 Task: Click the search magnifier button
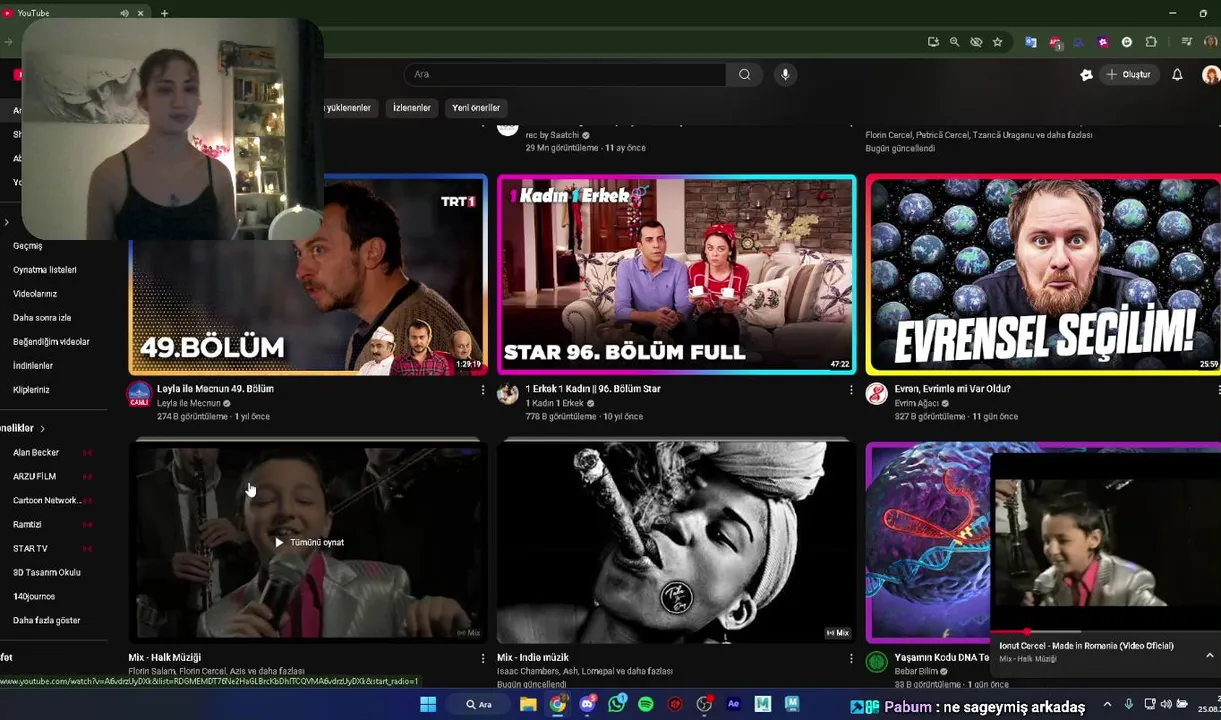coord(744,74)
